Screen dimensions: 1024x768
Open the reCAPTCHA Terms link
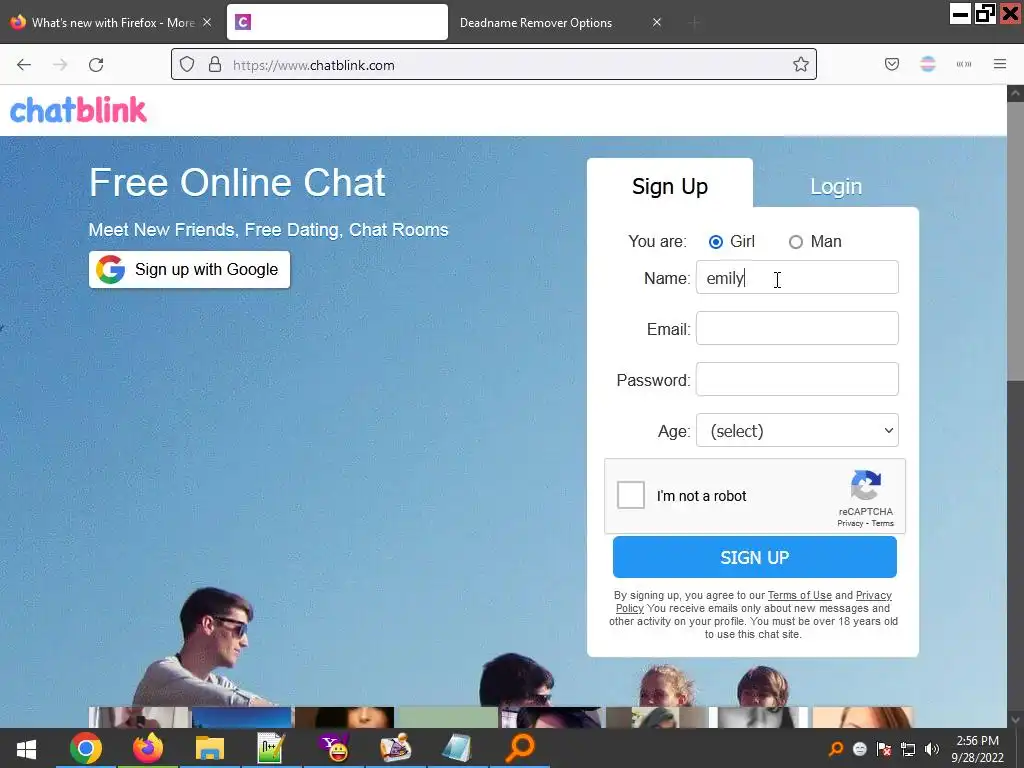[x=882, y=523]
